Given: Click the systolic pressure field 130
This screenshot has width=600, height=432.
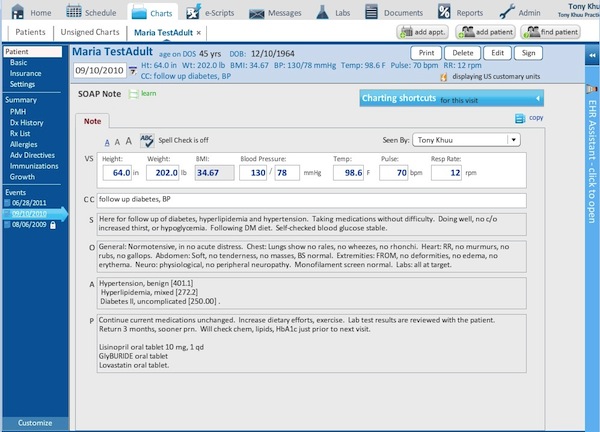Looking at the screenshot, I should tap(253, 173).
